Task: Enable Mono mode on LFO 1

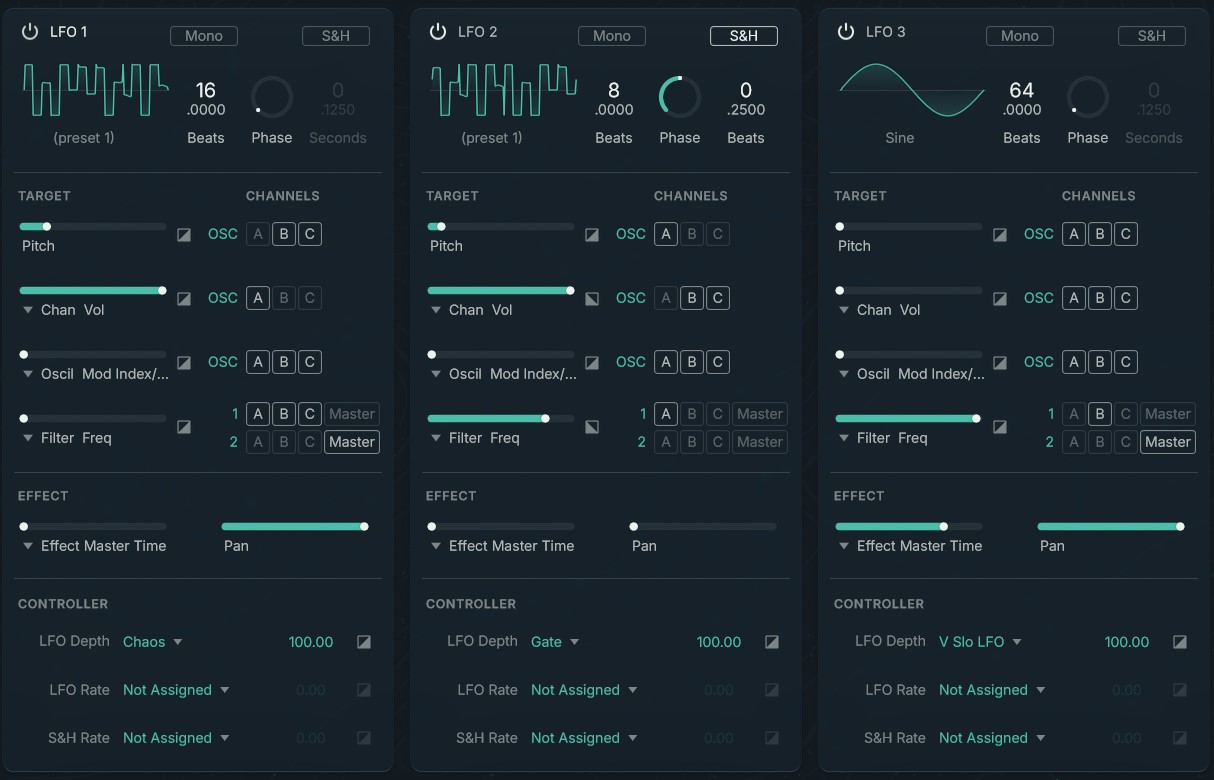Action: (203, 35)
